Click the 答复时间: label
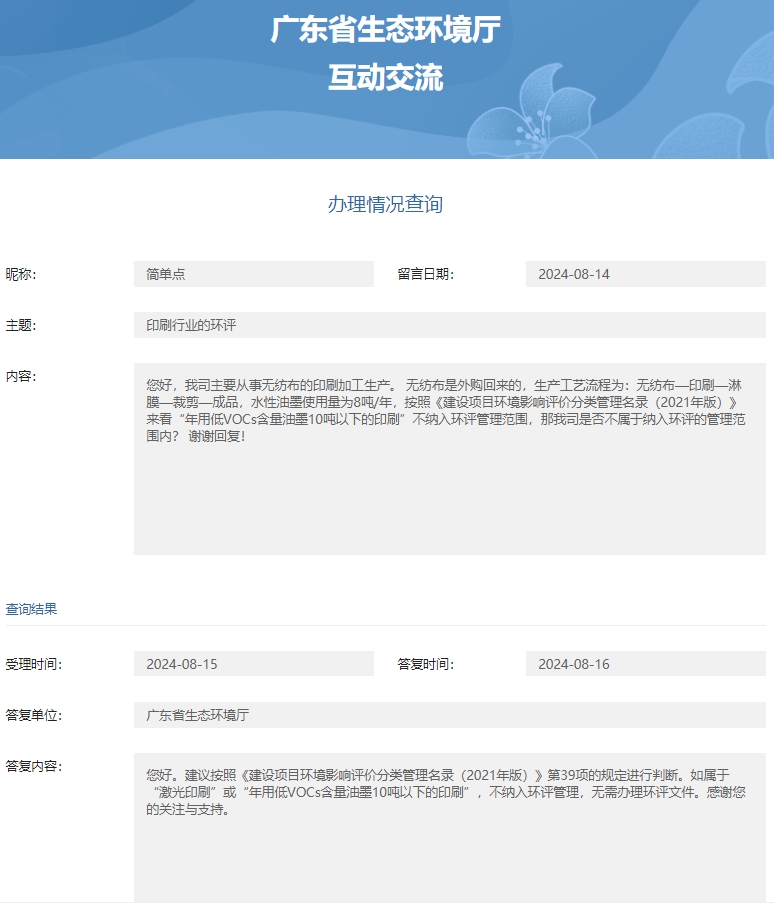The height and width of the screenshot is (903, 774). [x=426, y=664]
